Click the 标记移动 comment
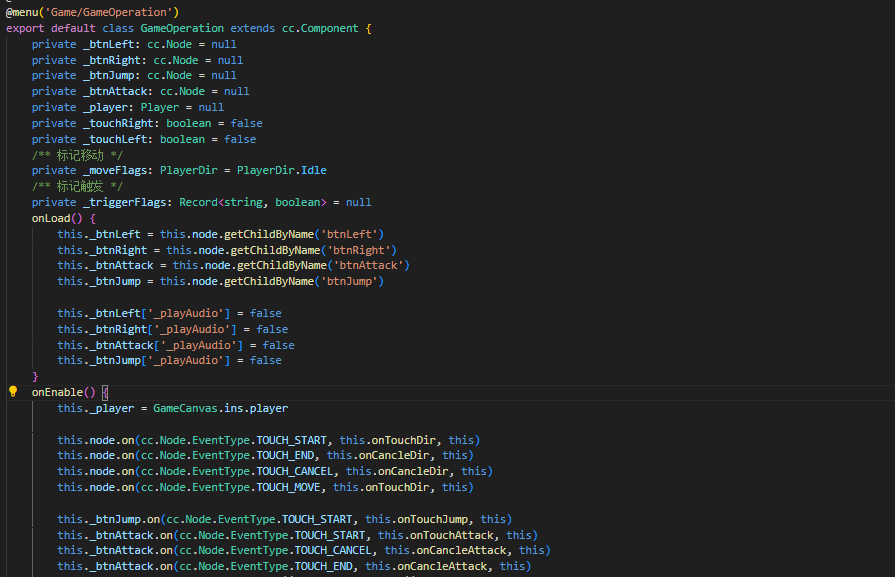 (77, 155)
